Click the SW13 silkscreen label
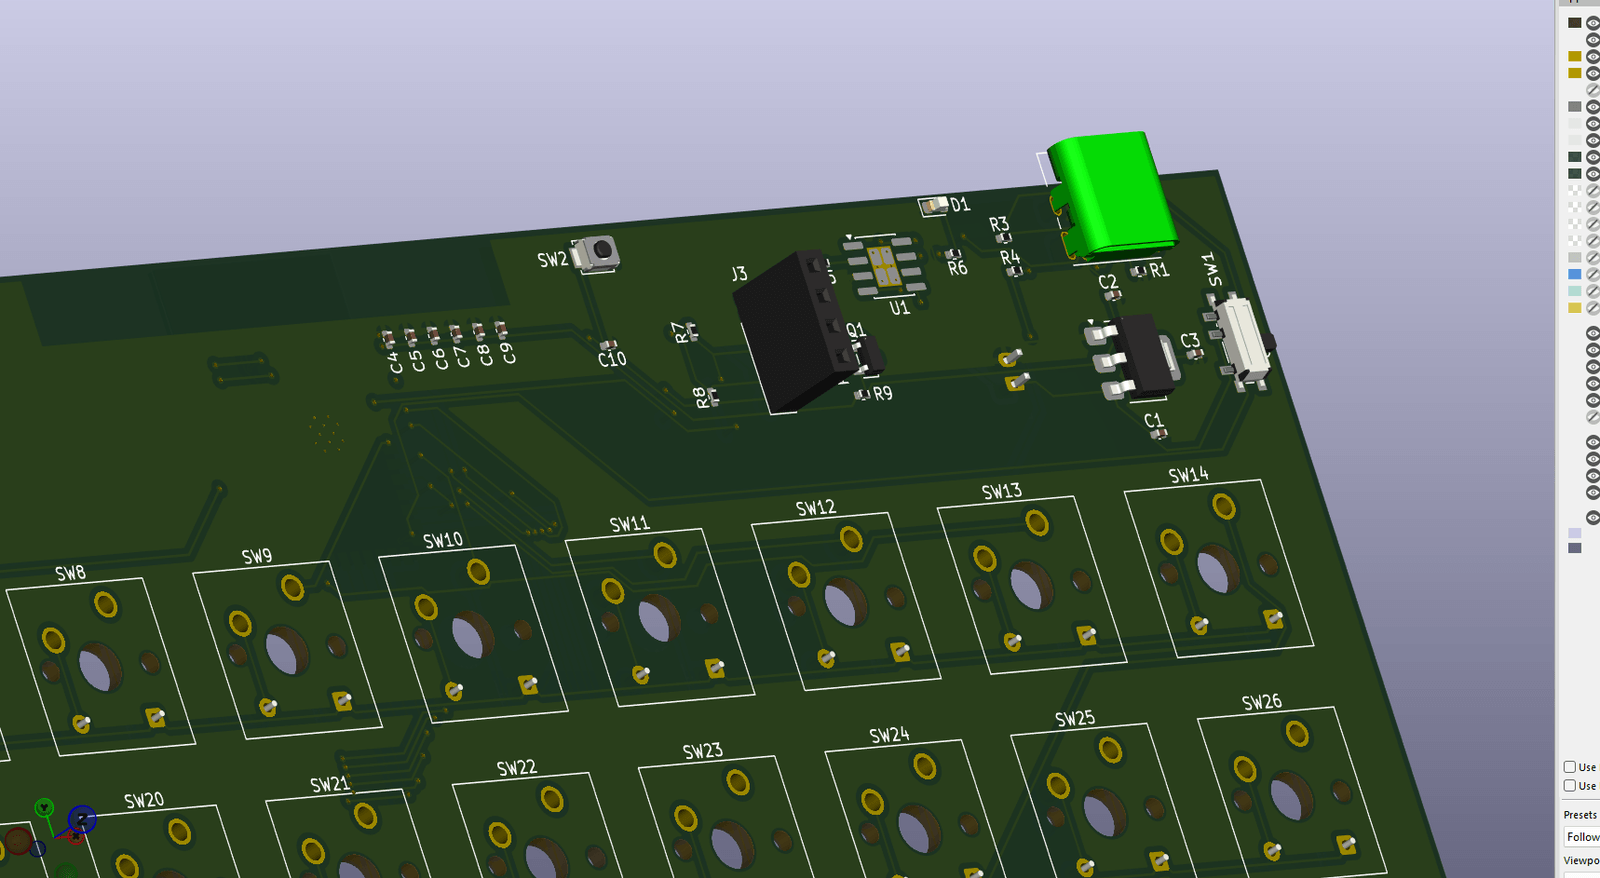 (x=1002, y=491)
